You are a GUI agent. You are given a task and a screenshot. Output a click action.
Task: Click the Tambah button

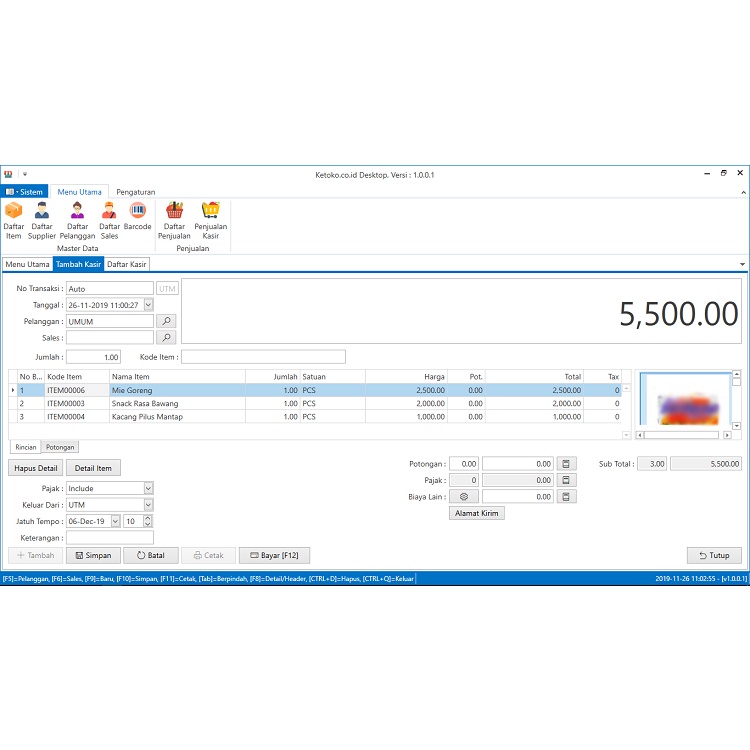click(35, 555)
